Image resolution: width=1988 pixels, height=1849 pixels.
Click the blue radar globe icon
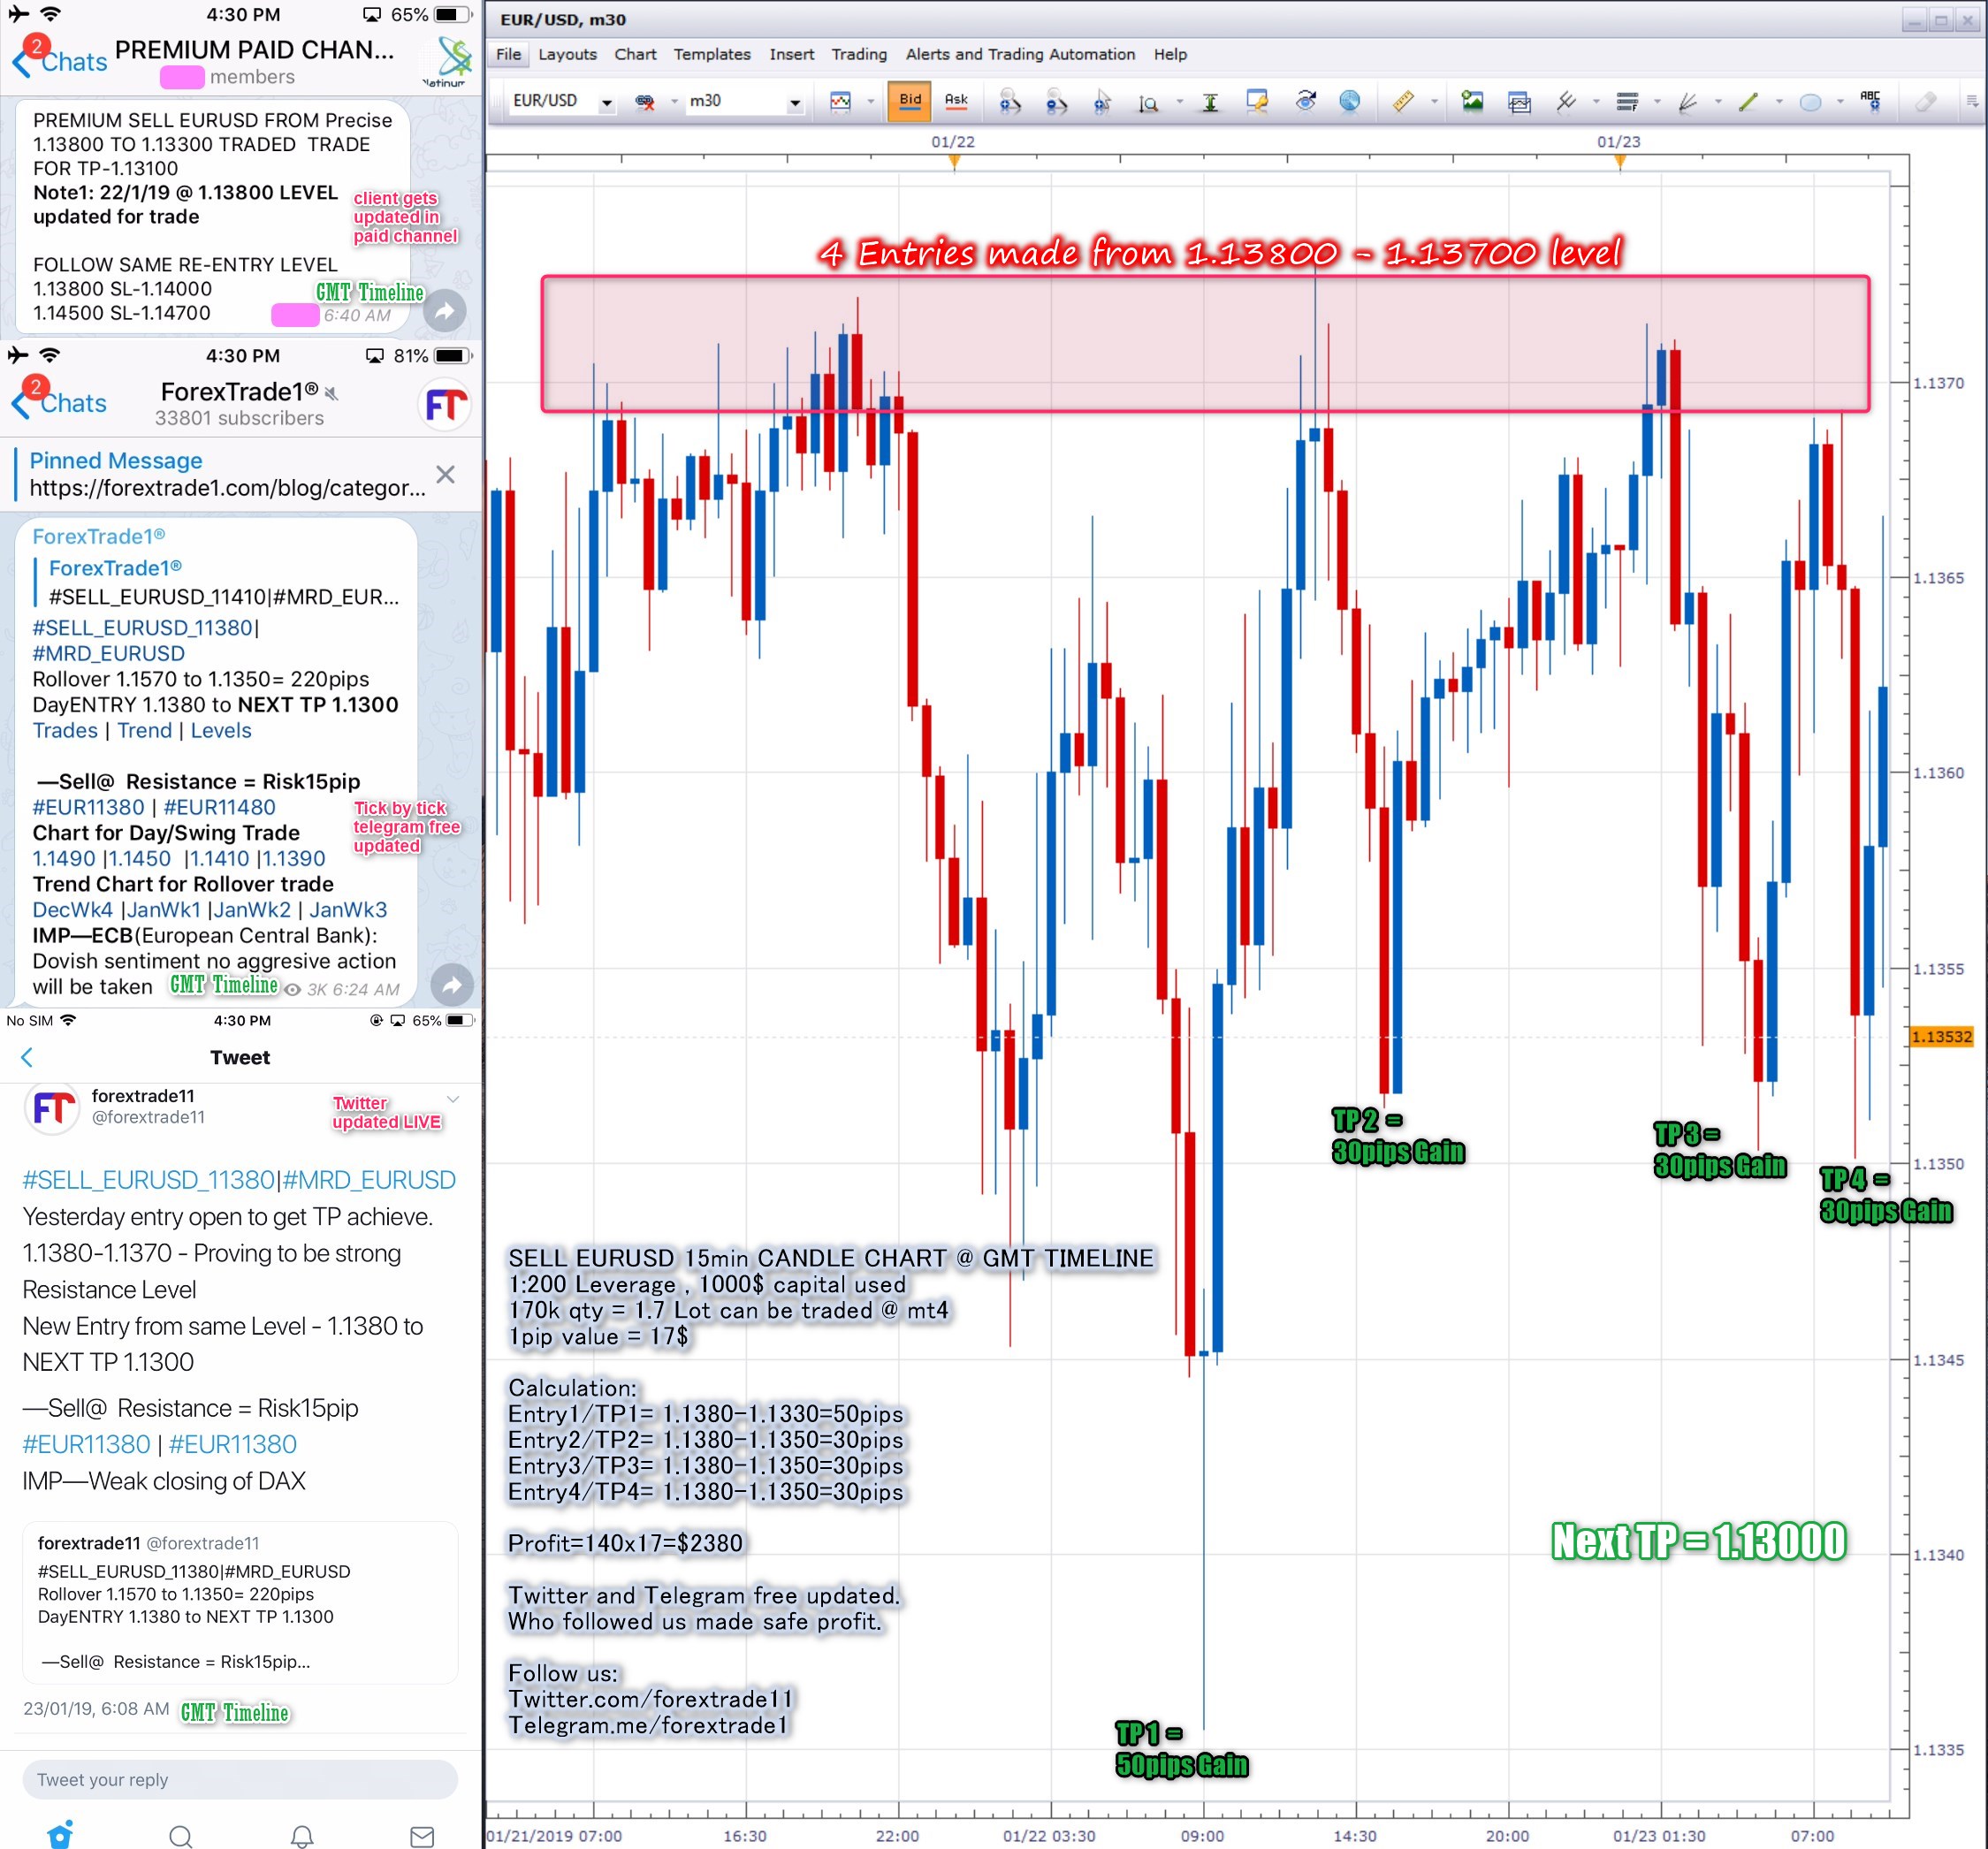(x=1350, y=101)
